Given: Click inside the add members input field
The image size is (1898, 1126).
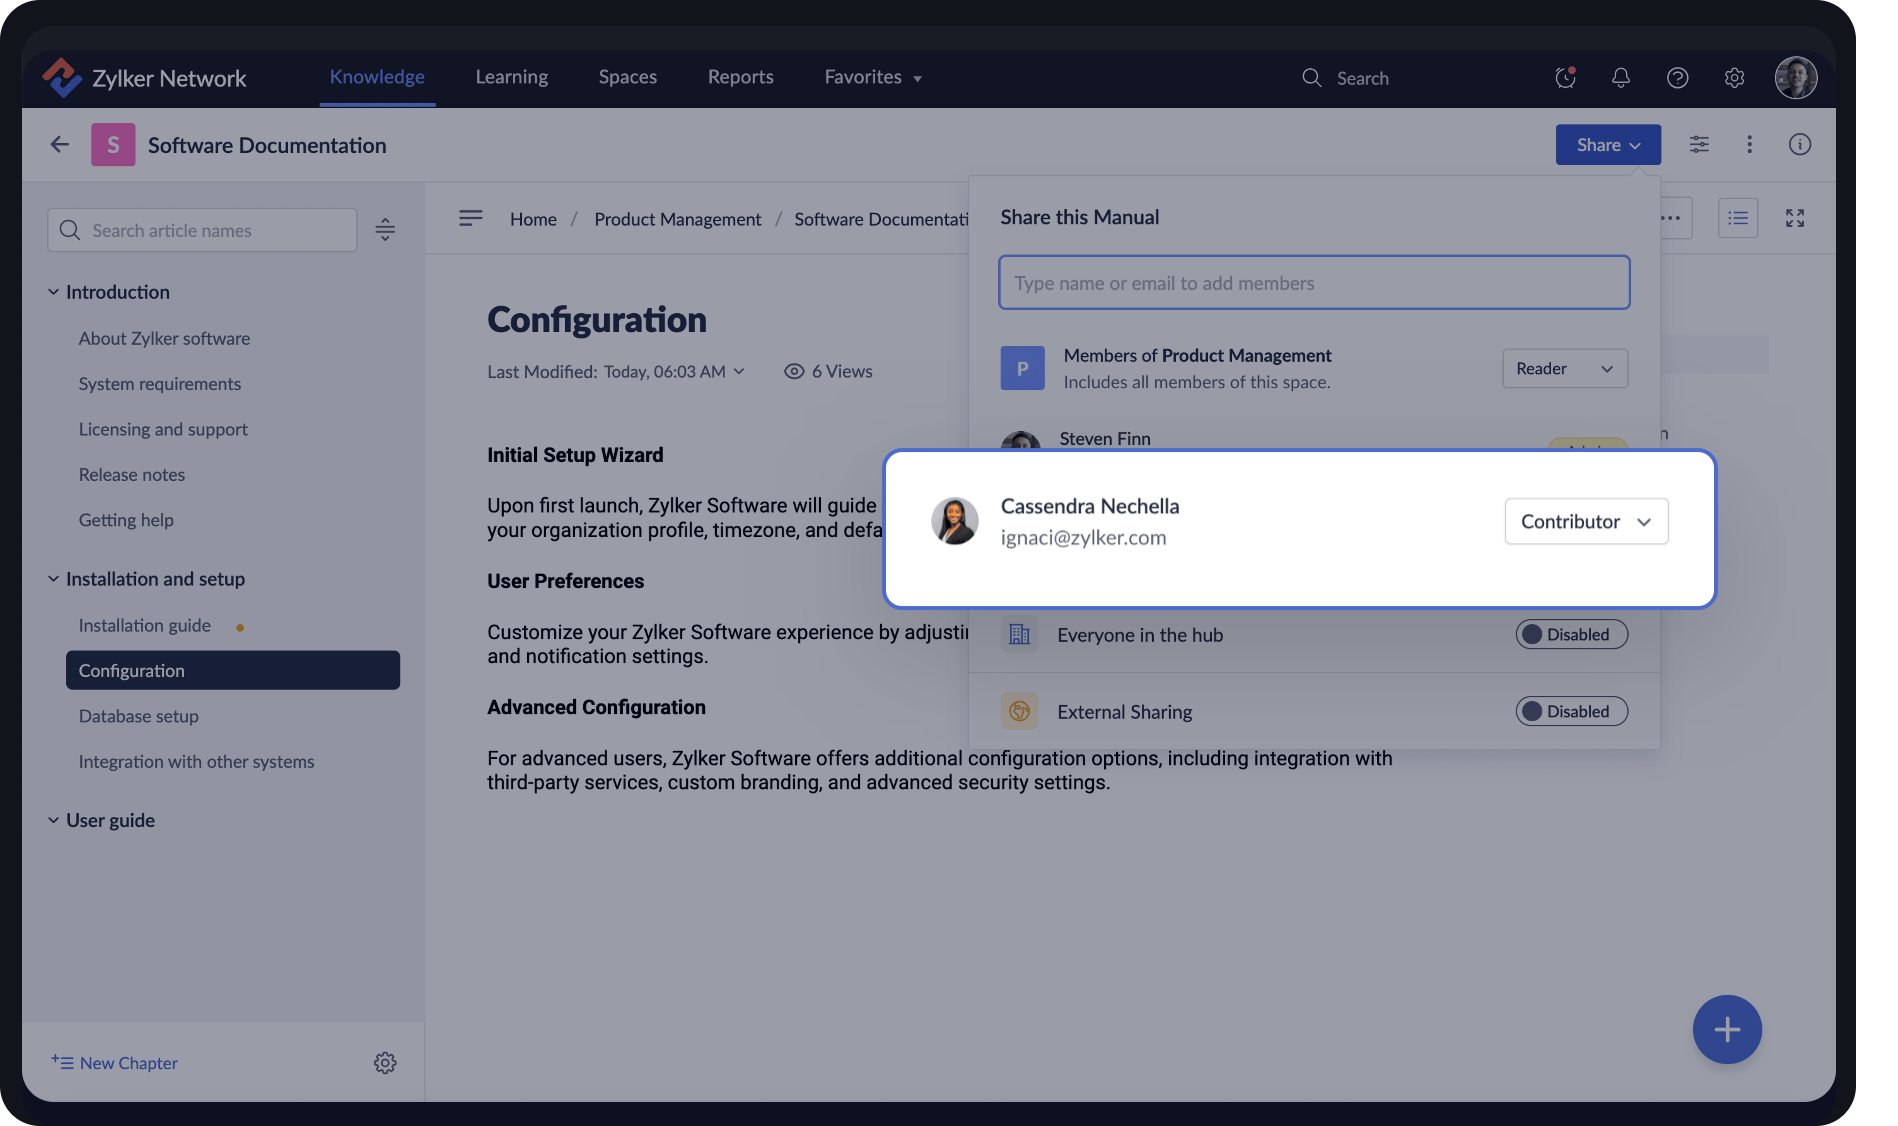Looking at the screenshot, I should pyautogui.click(x=1313, y=283).
